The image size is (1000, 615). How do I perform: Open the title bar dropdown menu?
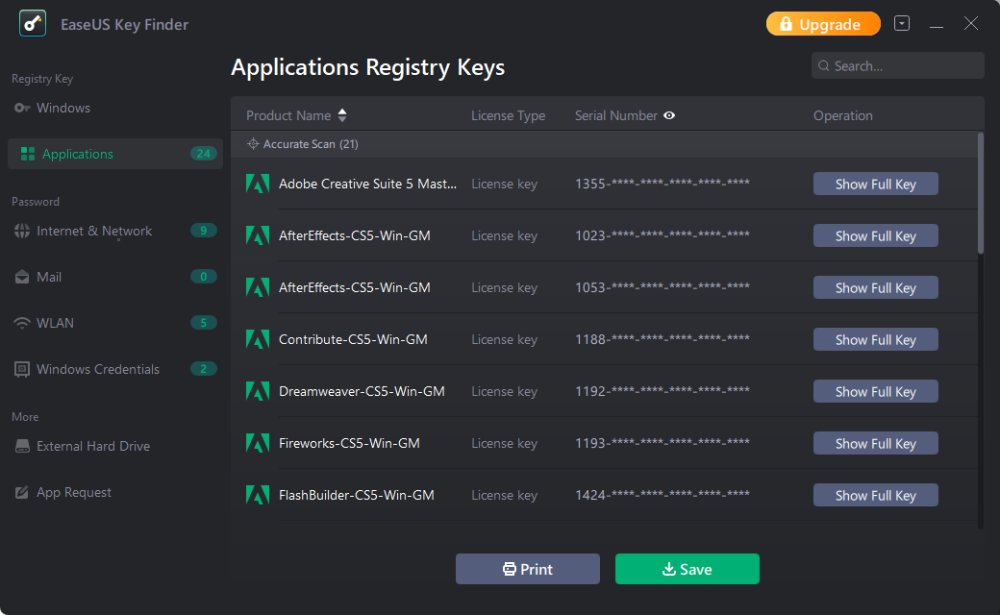tap(902, 23)
